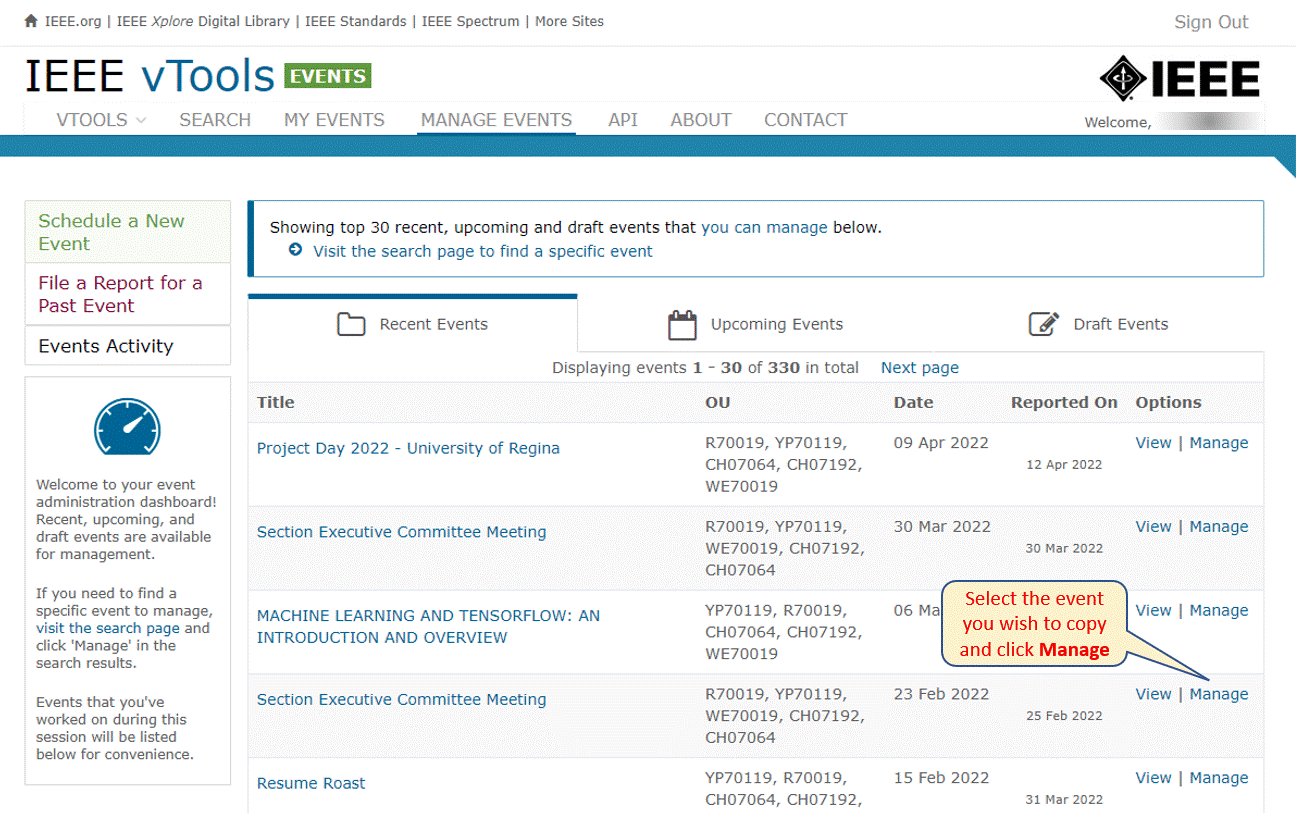Go to Next page of events

point(919,368)
